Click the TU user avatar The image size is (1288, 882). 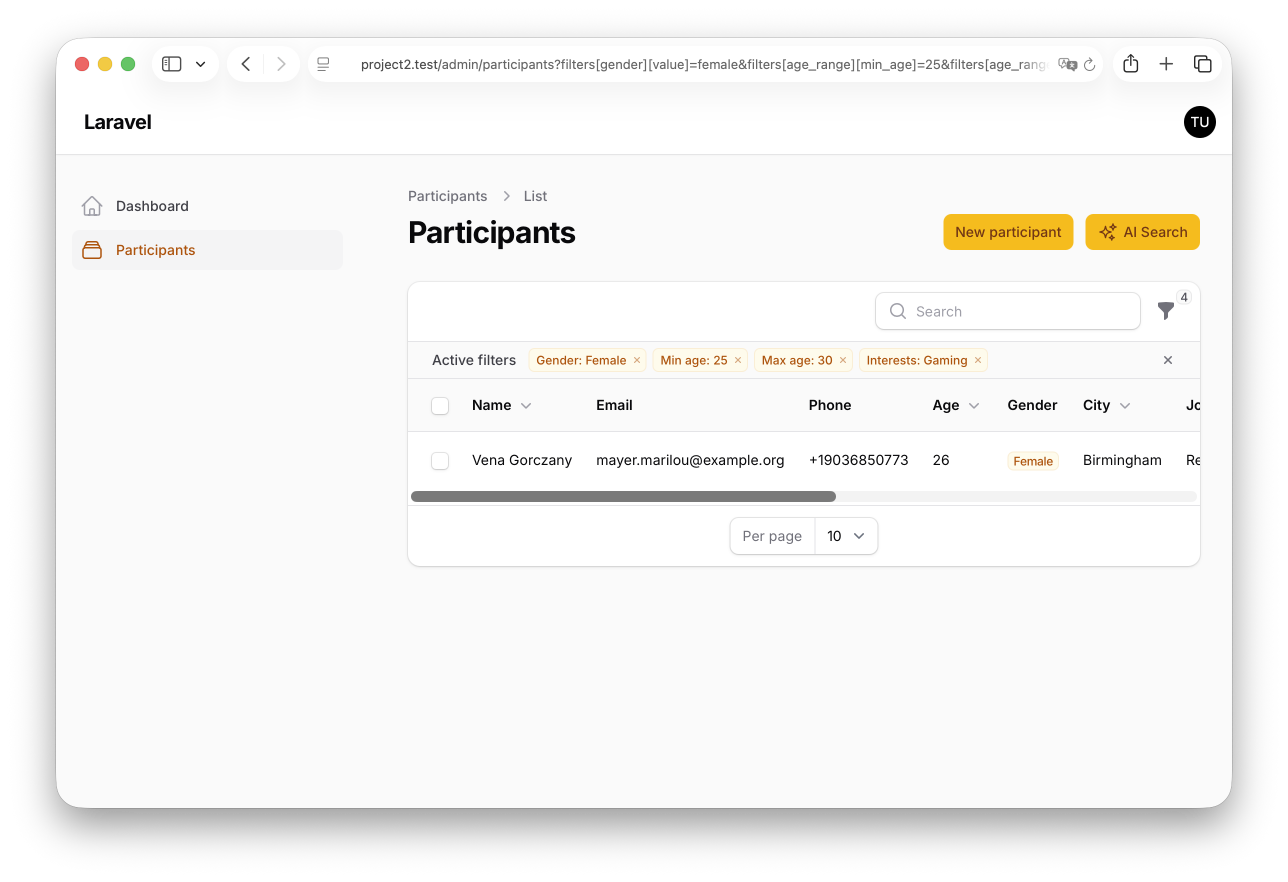click(1199, 122)
